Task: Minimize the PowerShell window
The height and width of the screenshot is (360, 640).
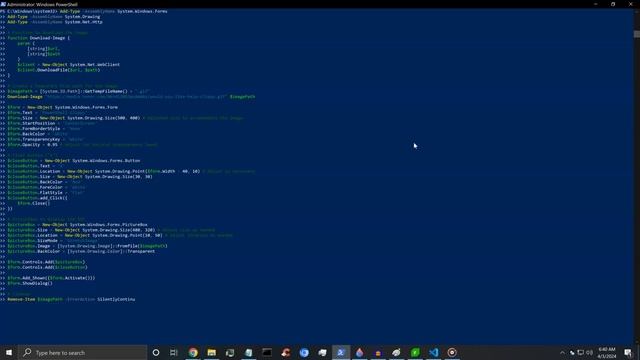Action: [596, 4]
